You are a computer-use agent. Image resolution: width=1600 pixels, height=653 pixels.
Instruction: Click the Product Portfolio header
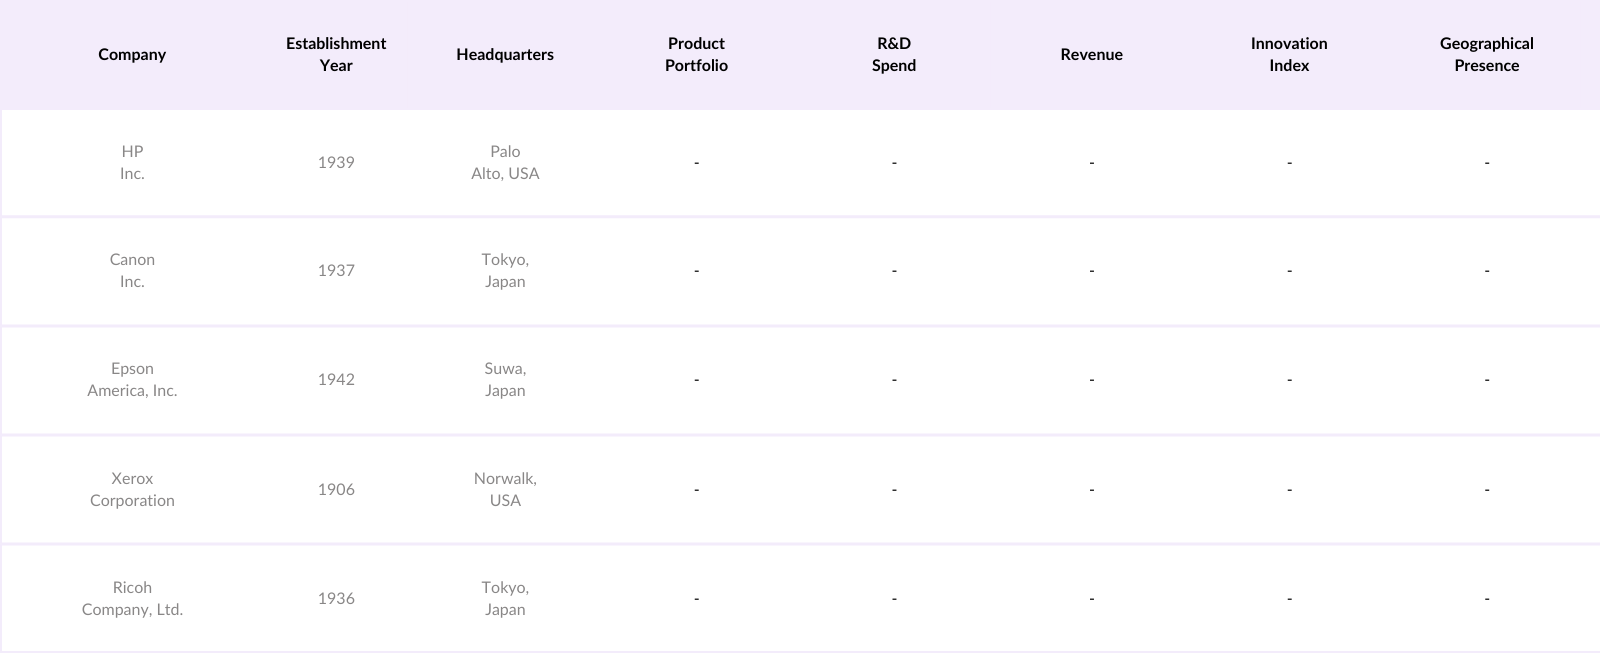tap(696, 55)
